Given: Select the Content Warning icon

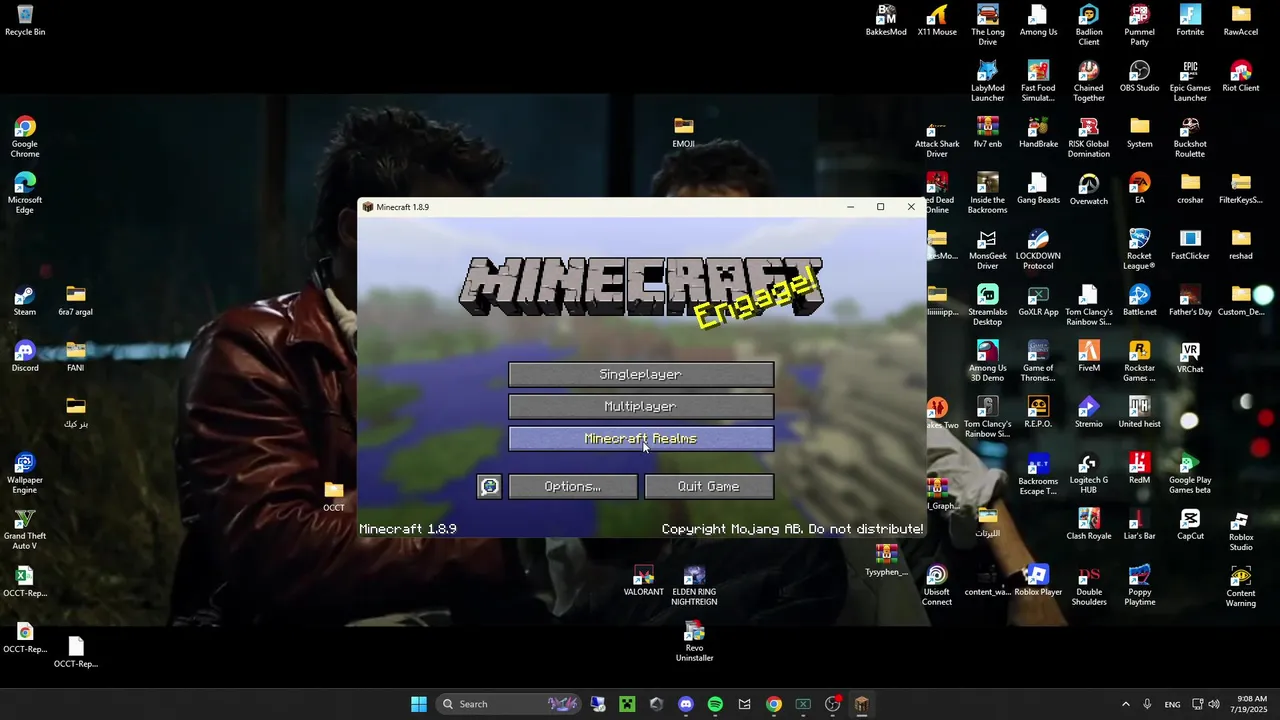Looking at the screenshot, I should click(x=1241, y=586).
